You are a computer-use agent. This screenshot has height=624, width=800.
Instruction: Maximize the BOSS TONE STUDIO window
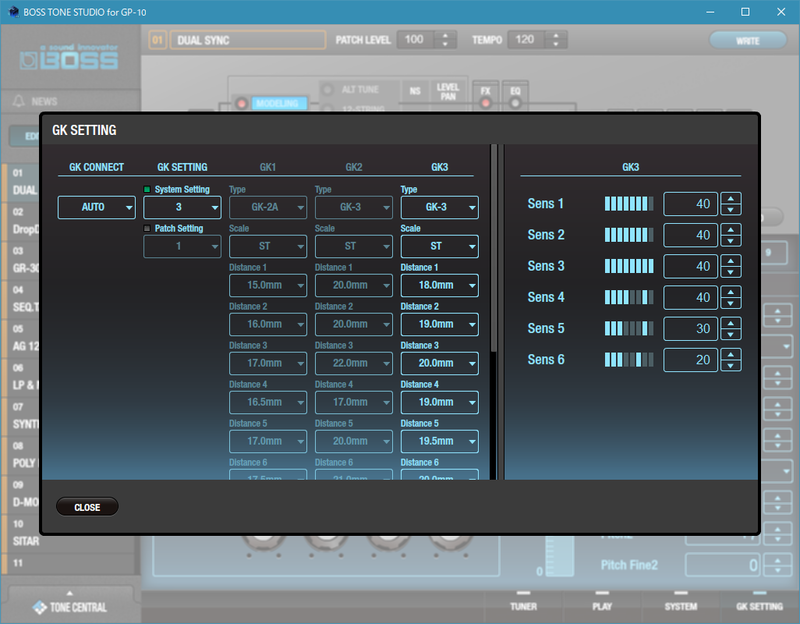click(745, 12)
